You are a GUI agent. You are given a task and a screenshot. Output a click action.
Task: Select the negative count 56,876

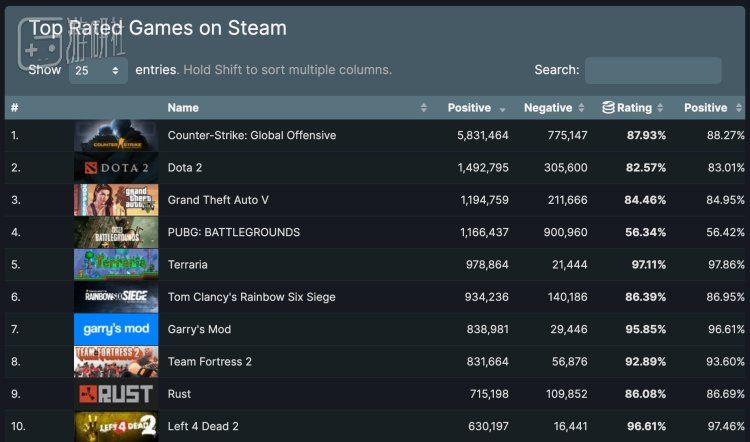569,362
